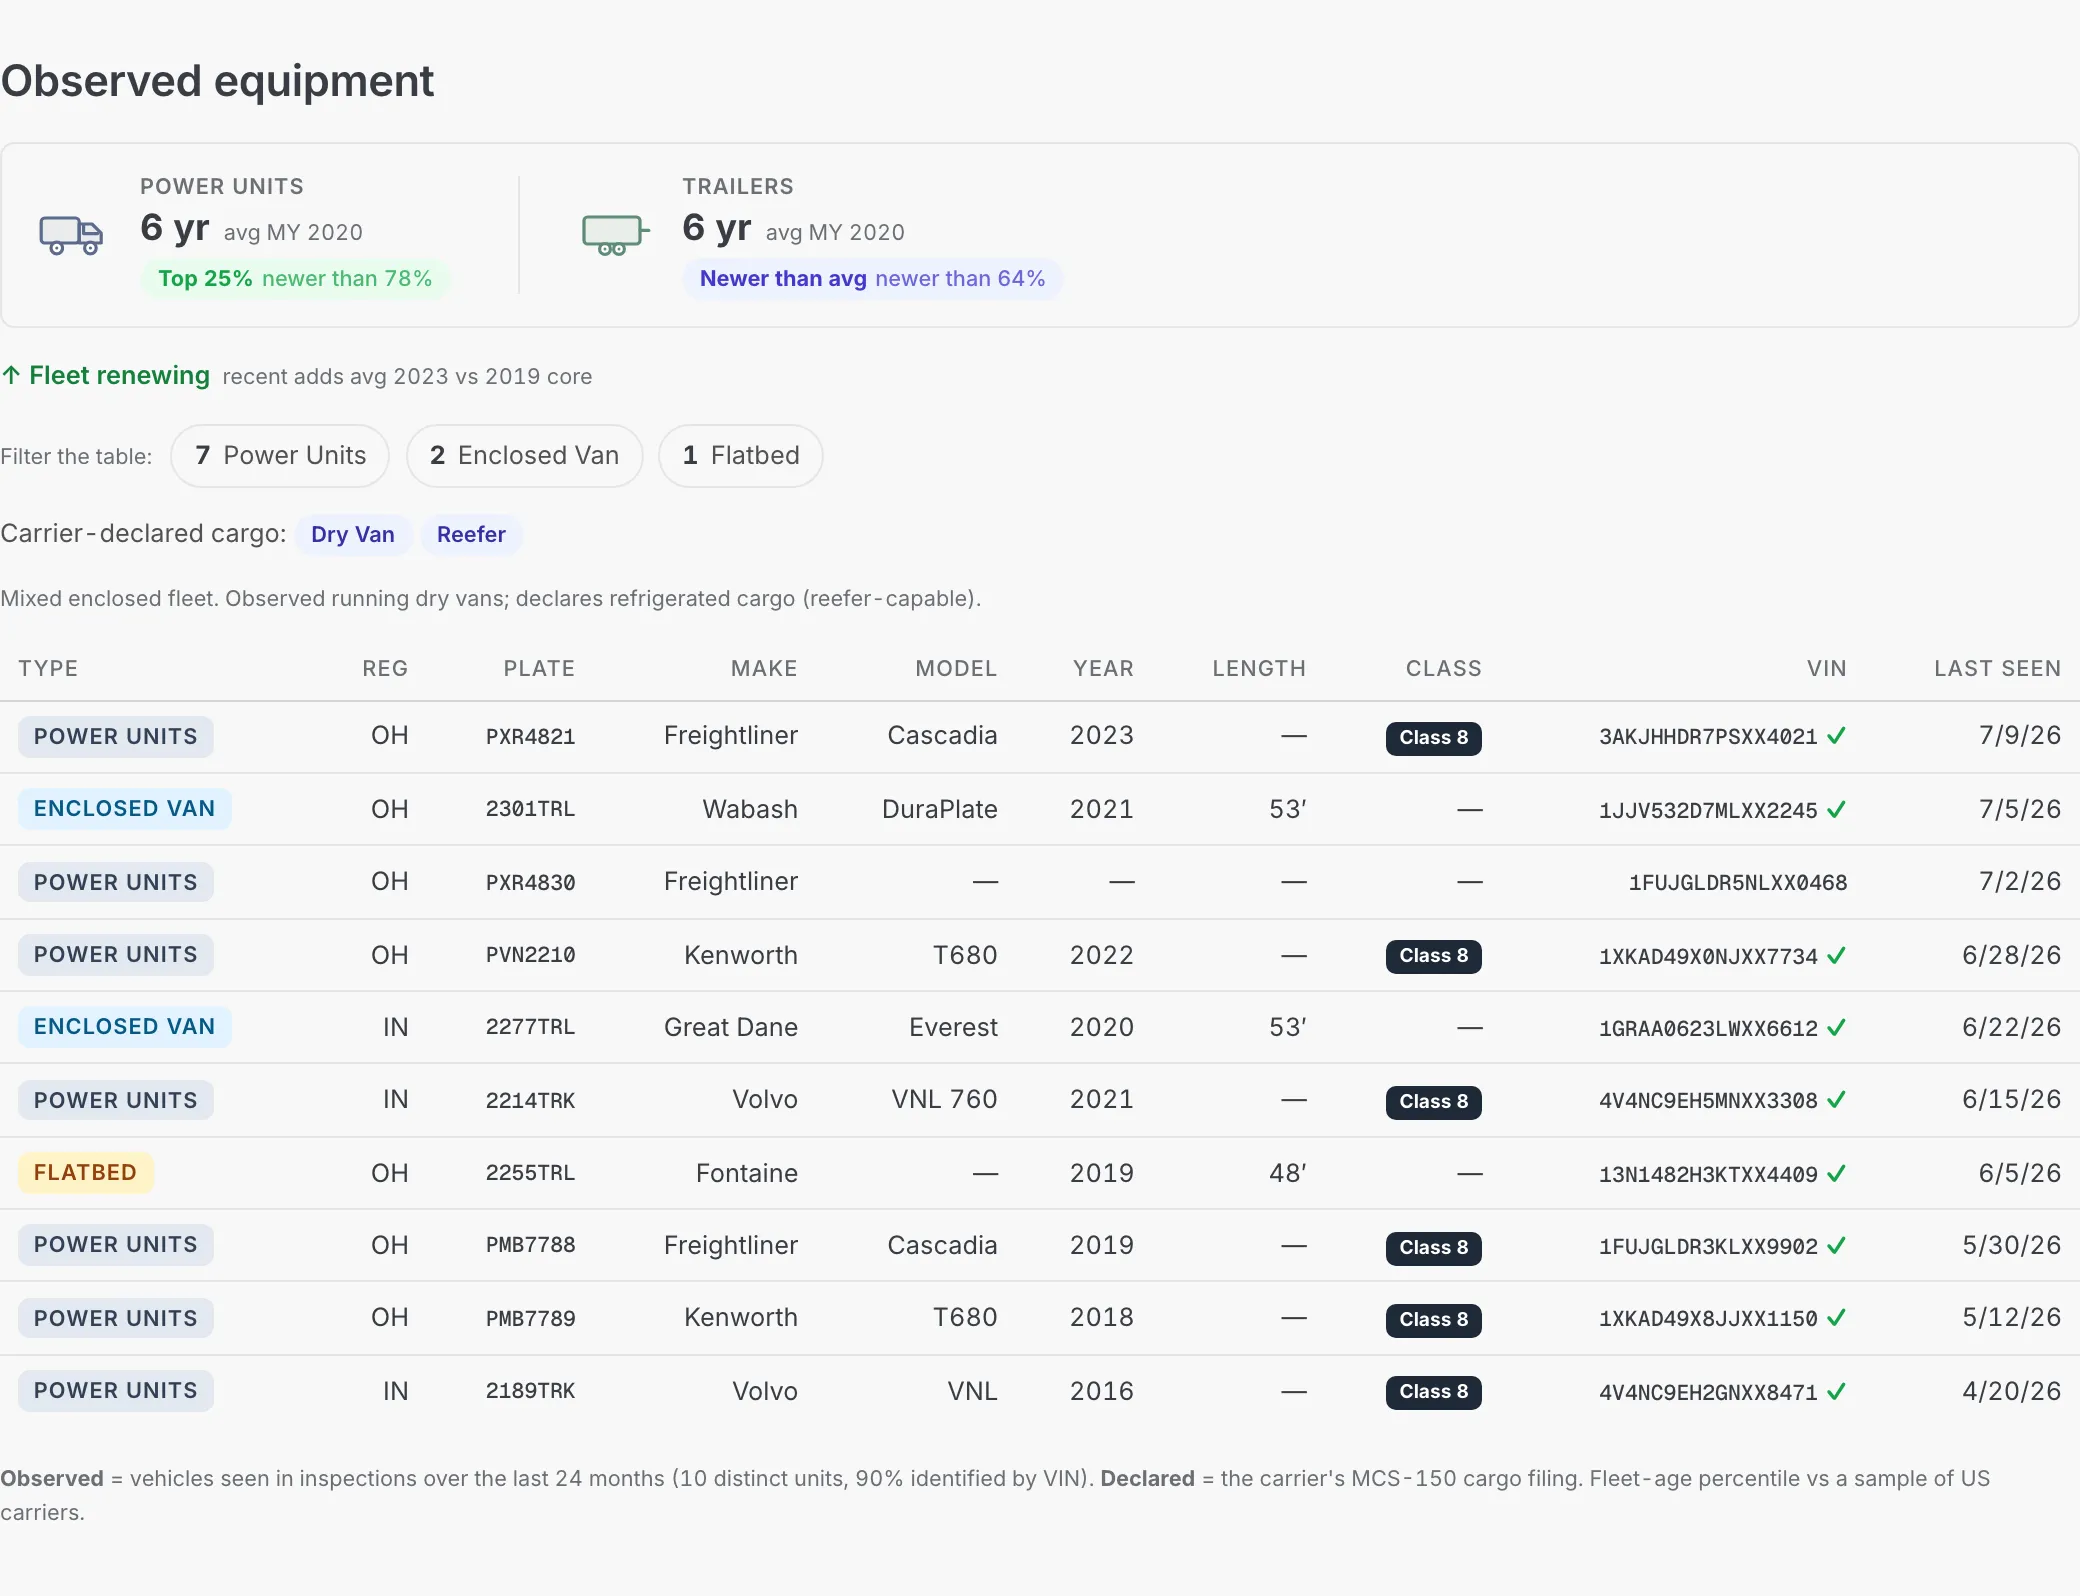Click the CLASS column header
This screenshot has height=1596, width=2080.
pos(1444,669)
